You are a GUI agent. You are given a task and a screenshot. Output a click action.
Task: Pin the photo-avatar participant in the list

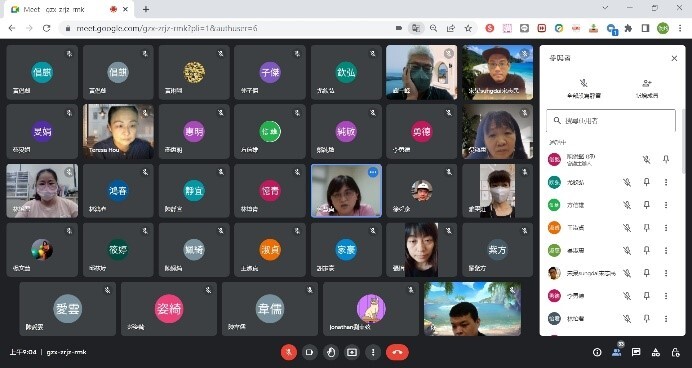point(647,274)
